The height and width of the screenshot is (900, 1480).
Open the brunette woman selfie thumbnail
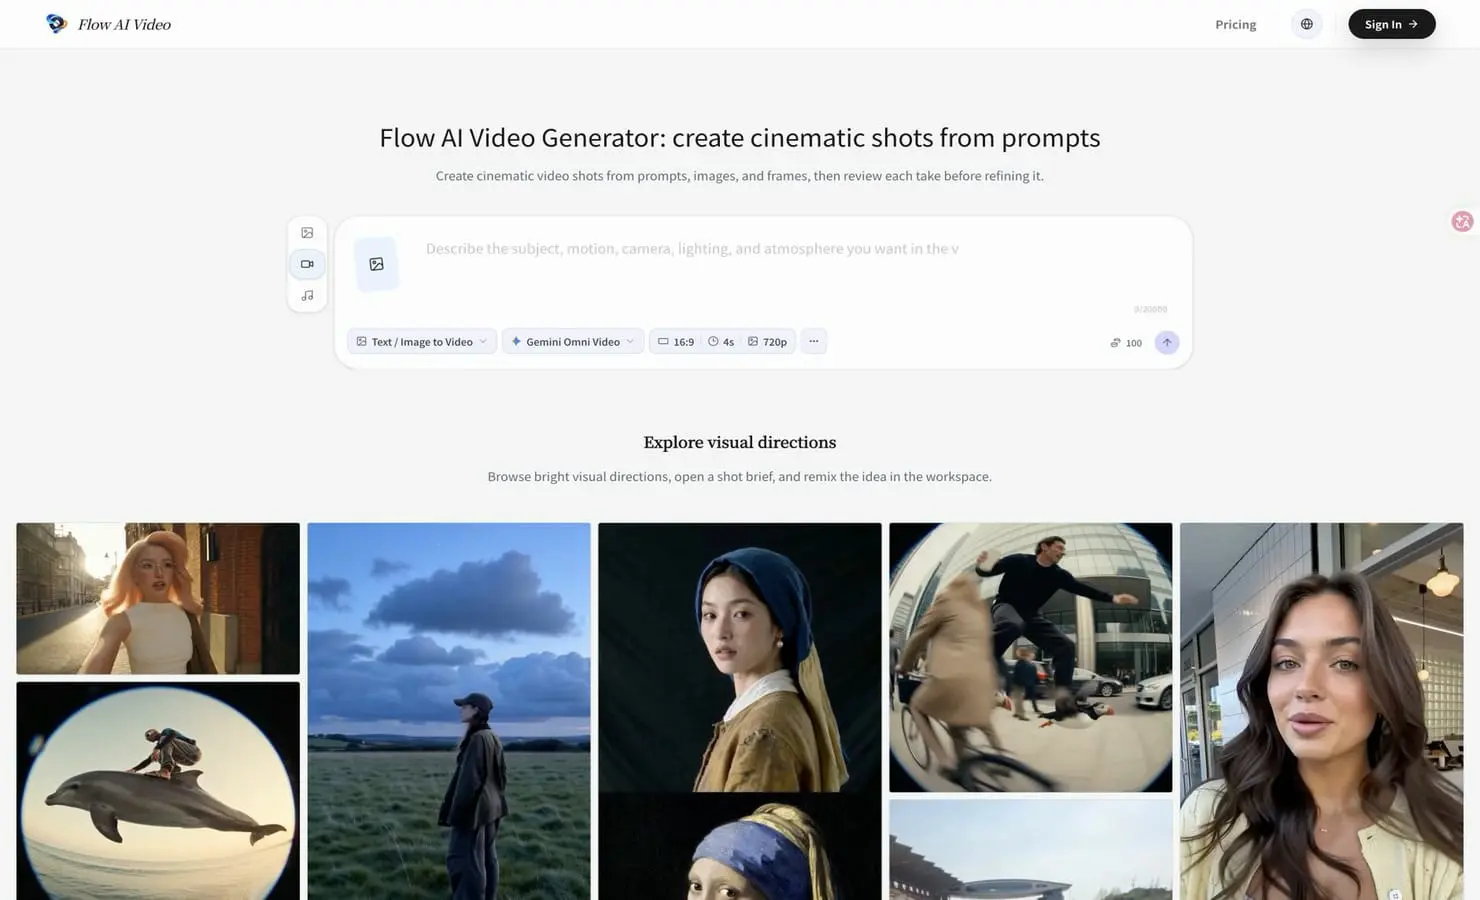click(1322, 711)
